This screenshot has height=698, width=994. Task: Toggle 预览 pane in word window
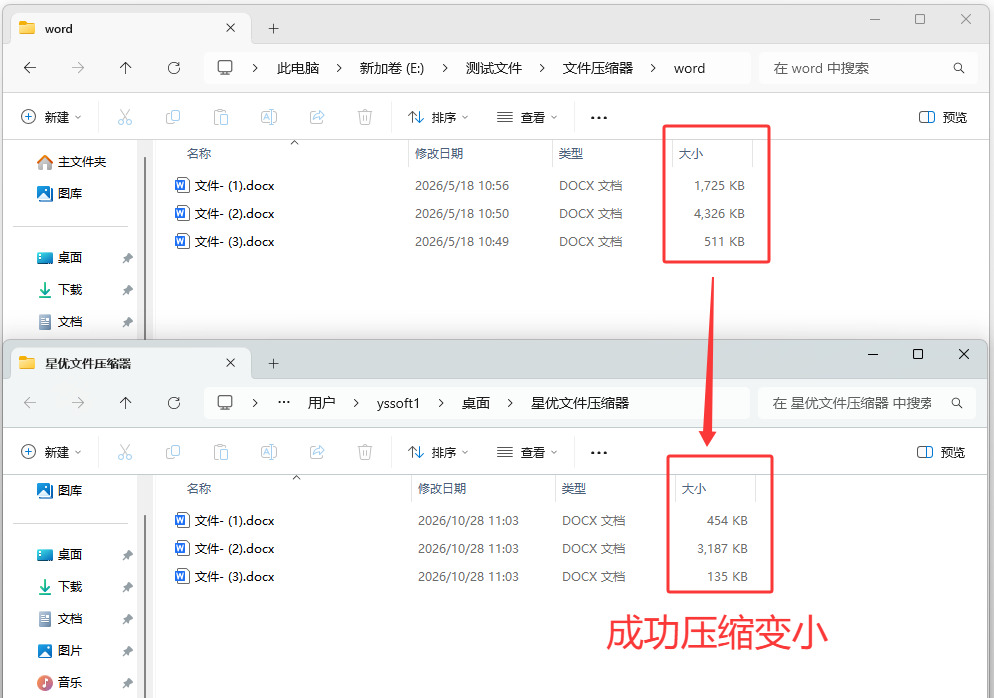tap(943, 117)
